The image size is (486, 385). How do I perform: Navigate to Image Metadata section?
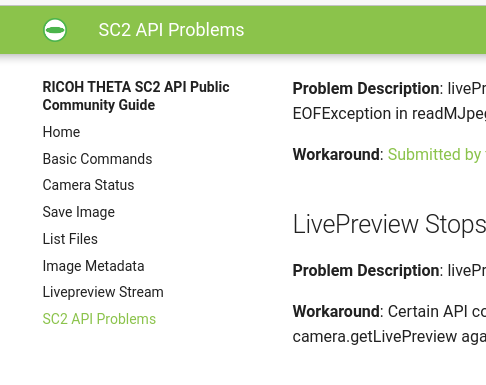(x=93, y=266)
